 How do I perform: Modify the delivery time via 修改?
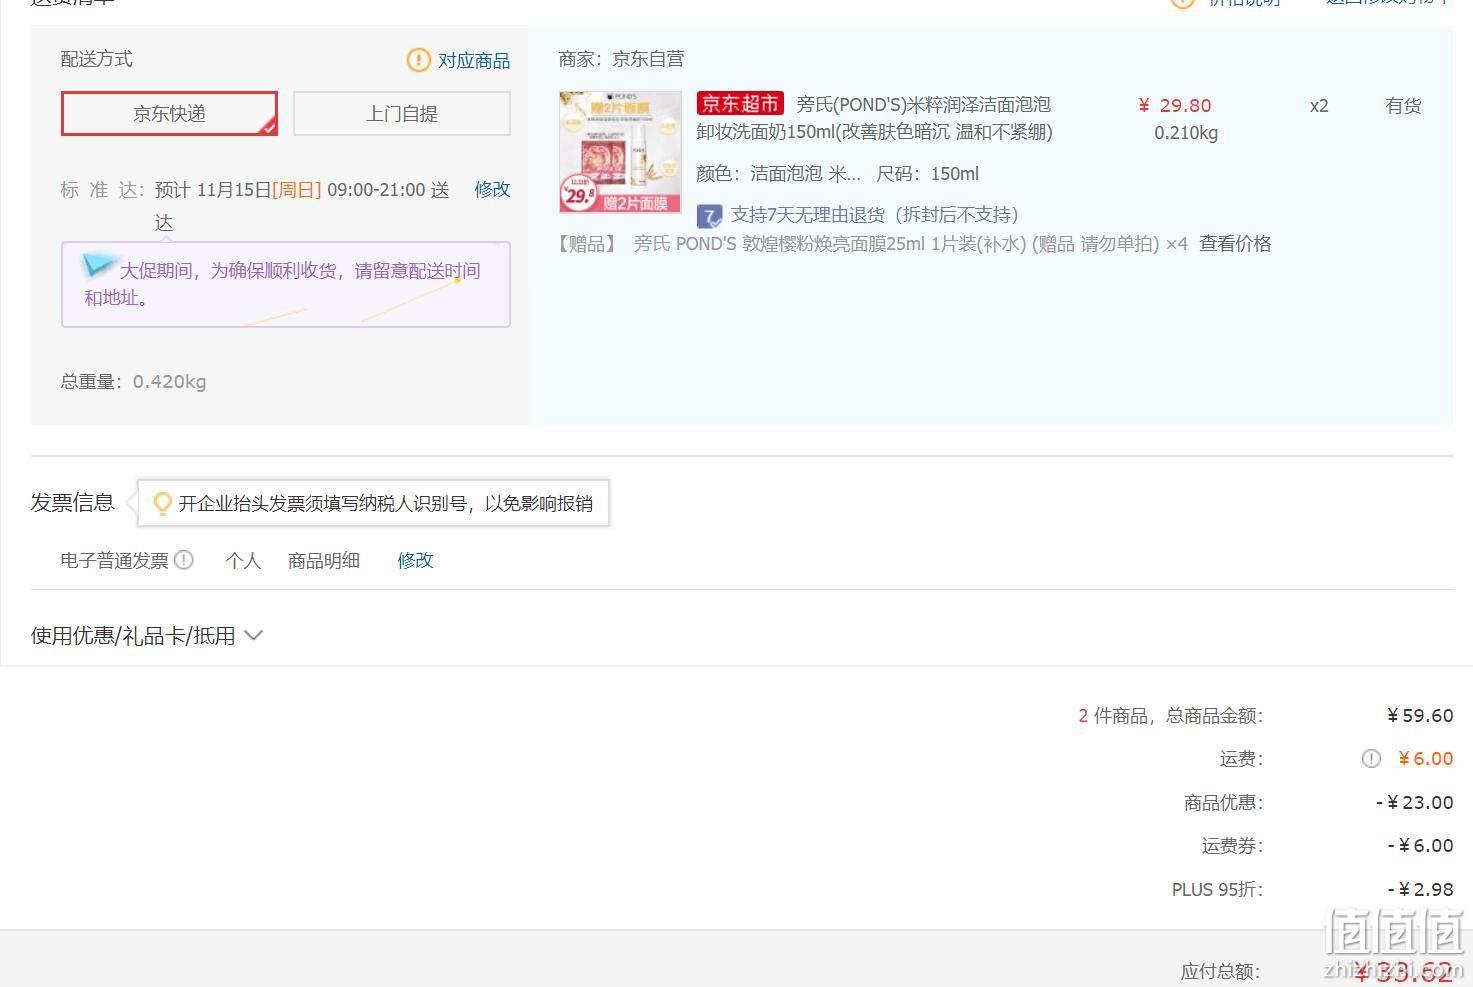(492, 189)
